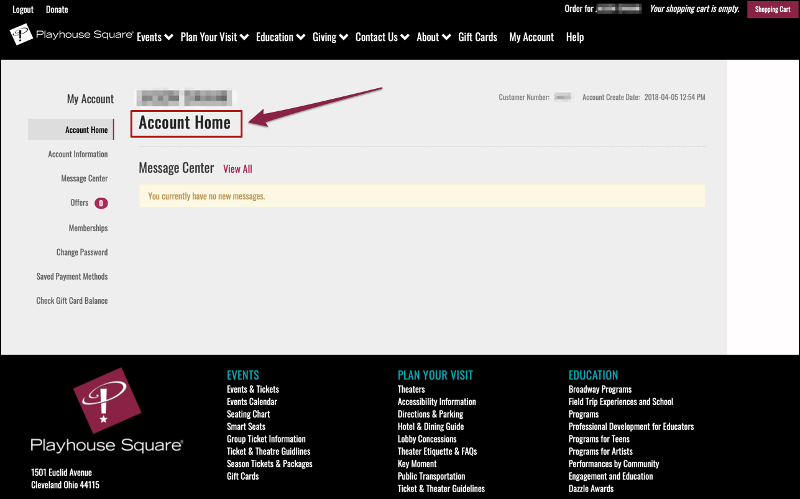The height and width of the screenshot is (499, 800).
Task: Click the Donate link in header
Action: pos(57,9)
